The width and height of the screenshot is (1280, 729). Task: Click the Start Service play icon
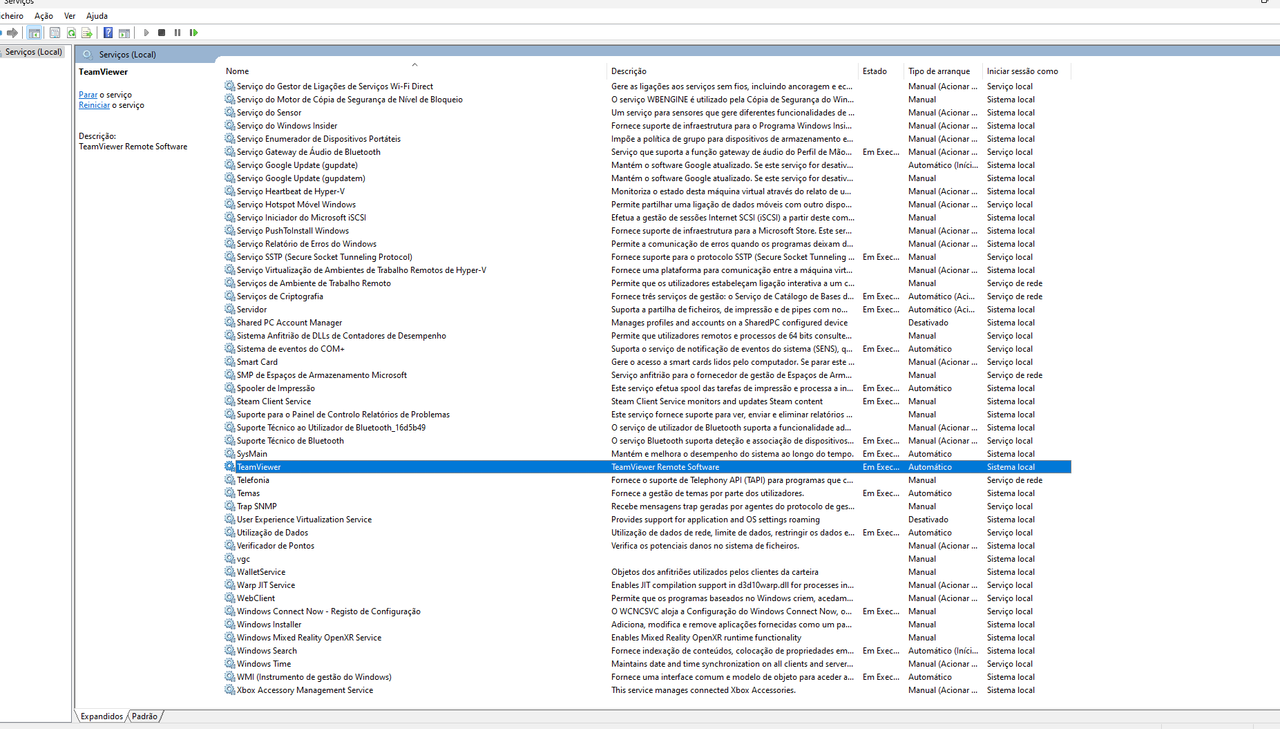146,33
